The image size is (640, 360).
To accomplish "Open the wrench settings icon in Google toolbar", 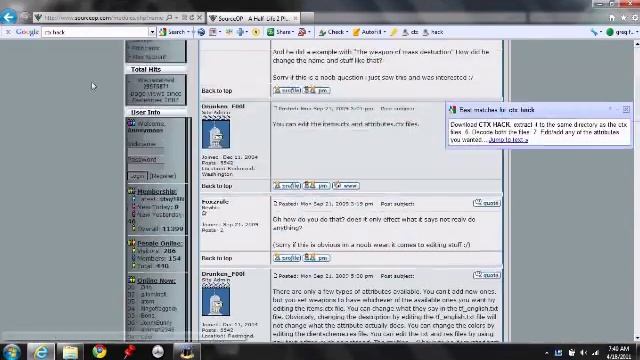I will pos(594,32).
